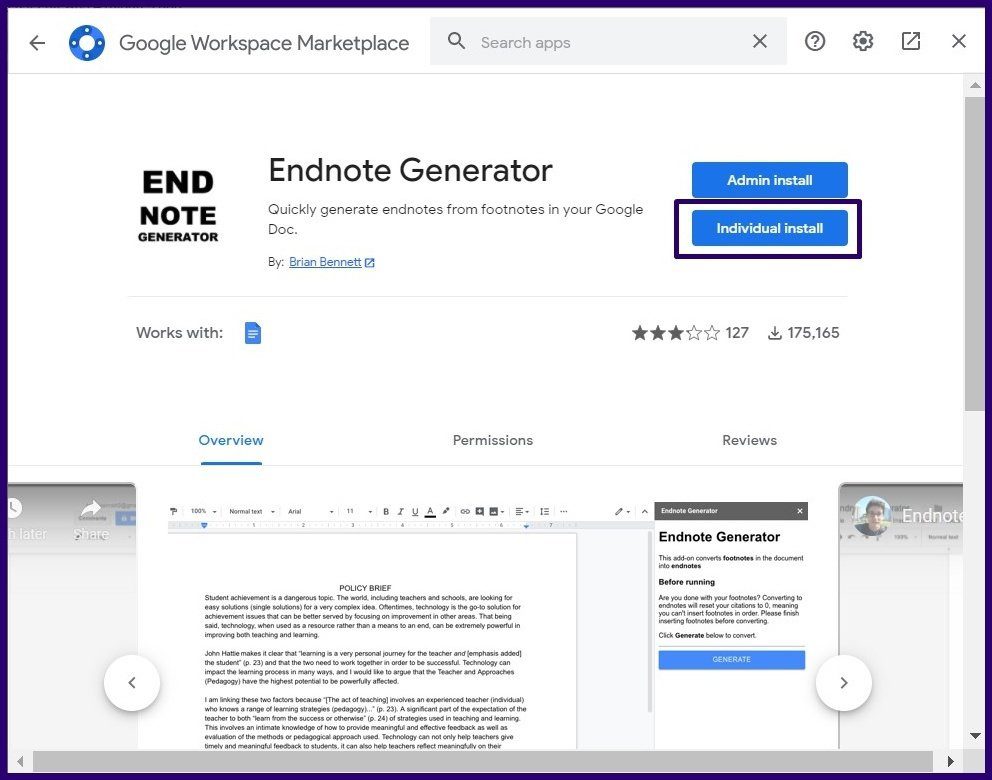The width and height of the screenshot is (992, 780).
Task: Open the Help question mark icon
Action: coord(815,42)
